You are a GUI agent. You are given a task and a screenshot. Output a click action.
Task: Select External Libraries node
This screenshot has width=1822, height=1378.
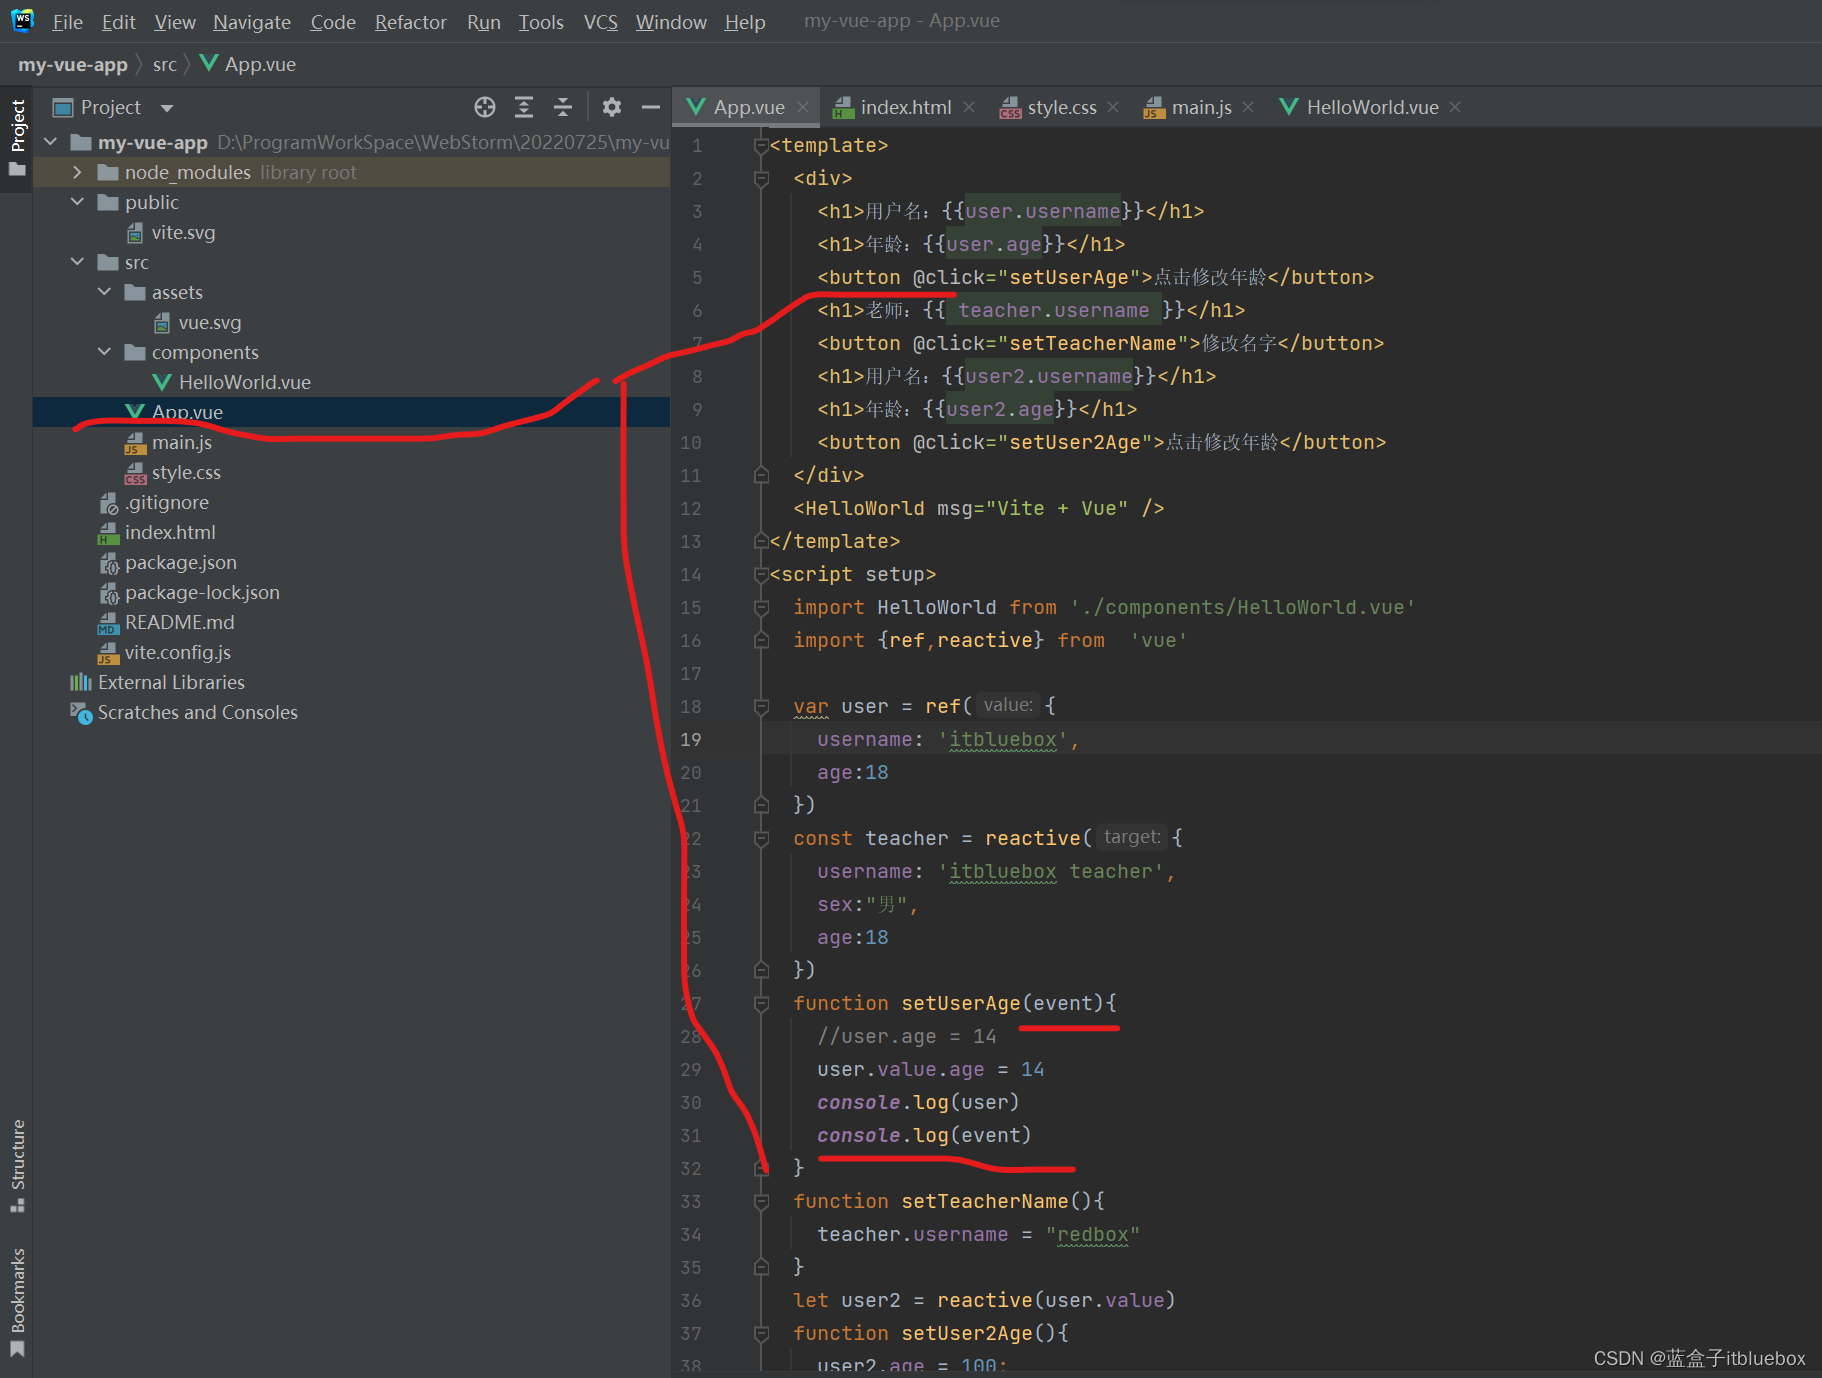pos(171,682)
